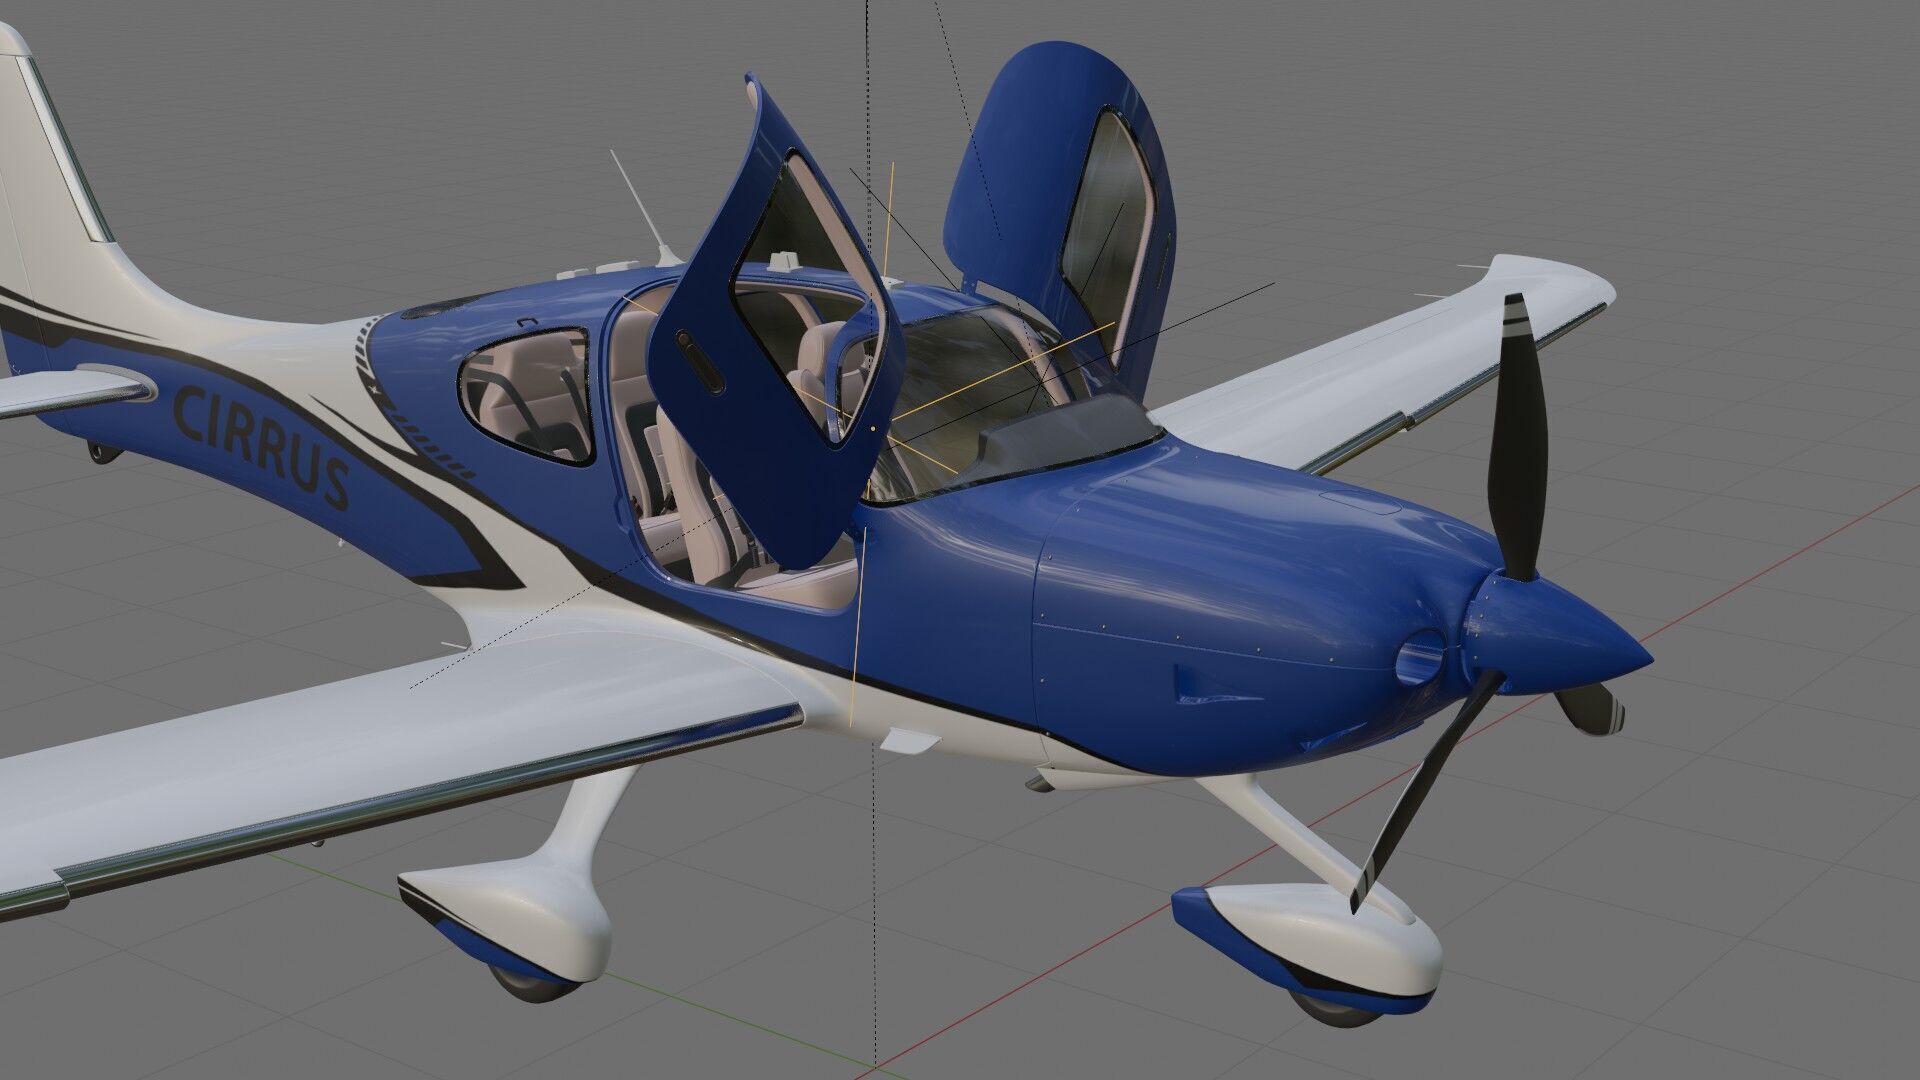Click the CIRRUS lettering on the fuselage
Viewport: 1920px width, 1080px height.
(262, 448)
